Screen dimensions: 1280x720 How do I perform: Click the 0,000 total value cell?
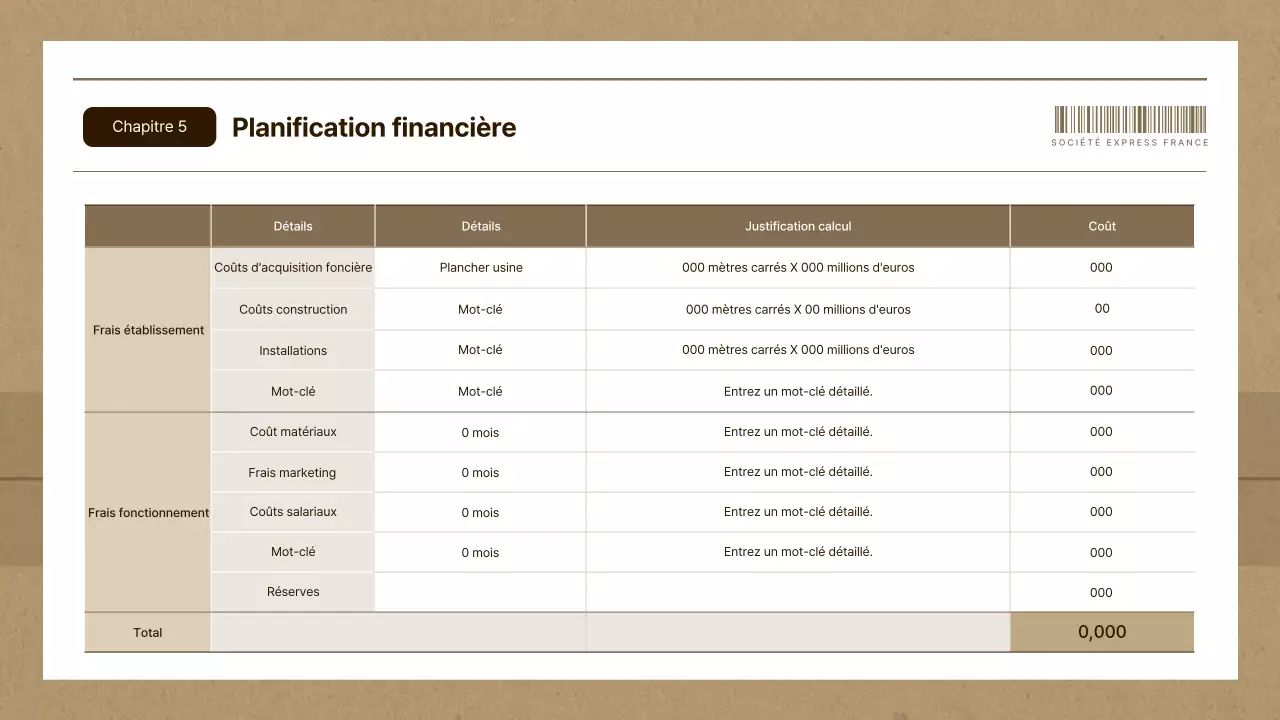[x=1101, y=632]
